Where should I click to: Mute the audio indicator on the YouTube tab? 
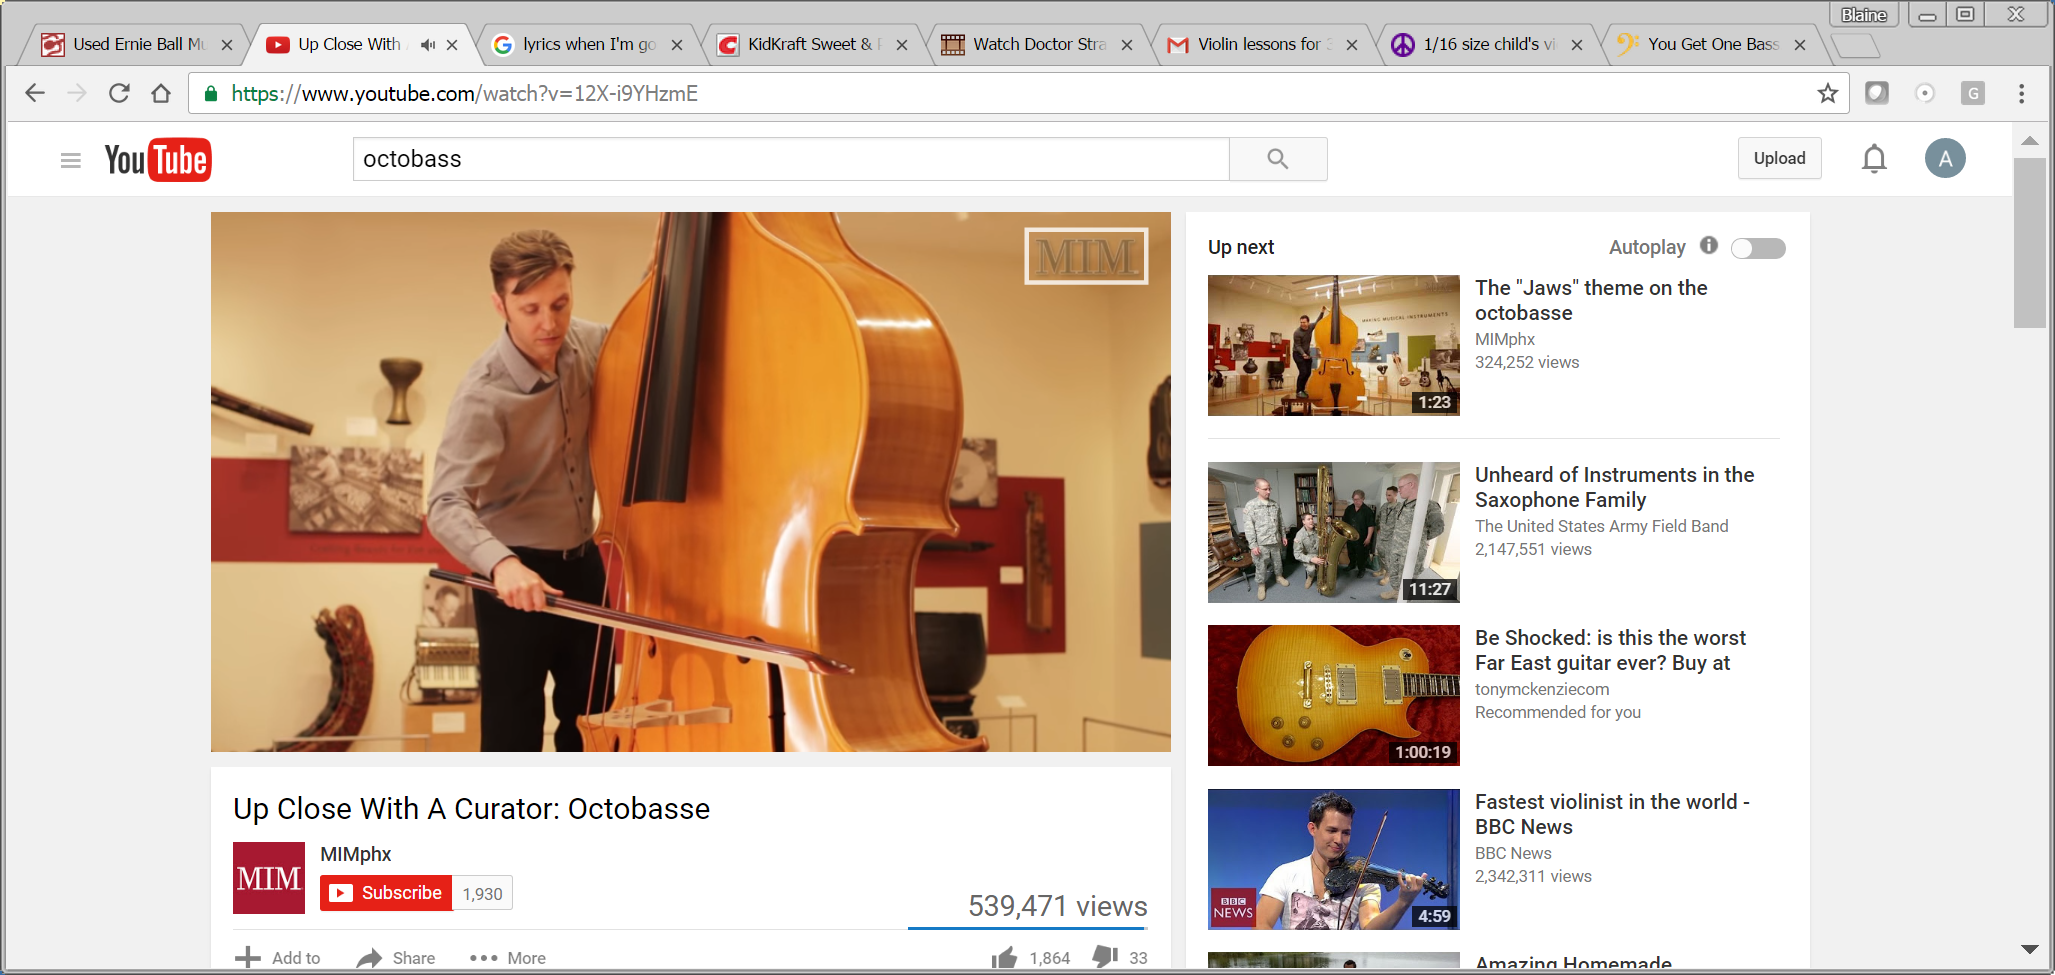coord(428,45)
